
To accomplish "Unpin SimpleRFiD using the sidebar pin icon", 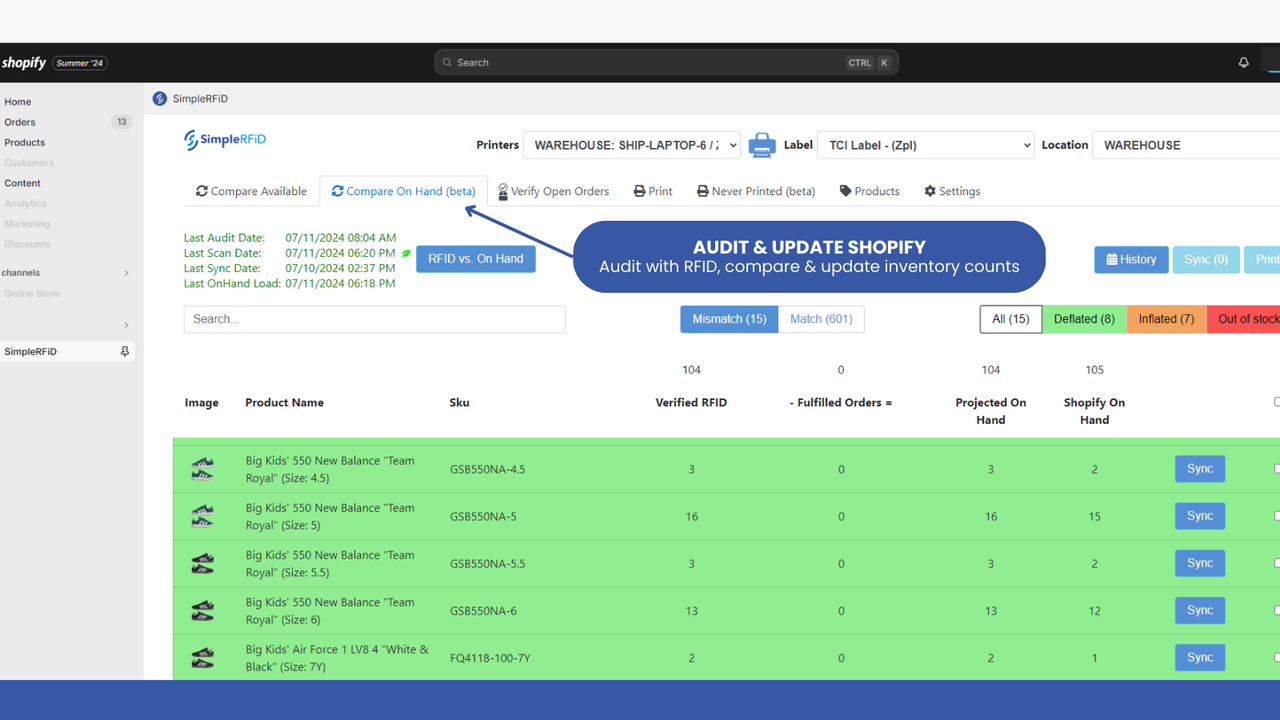I will coord(125,352).
